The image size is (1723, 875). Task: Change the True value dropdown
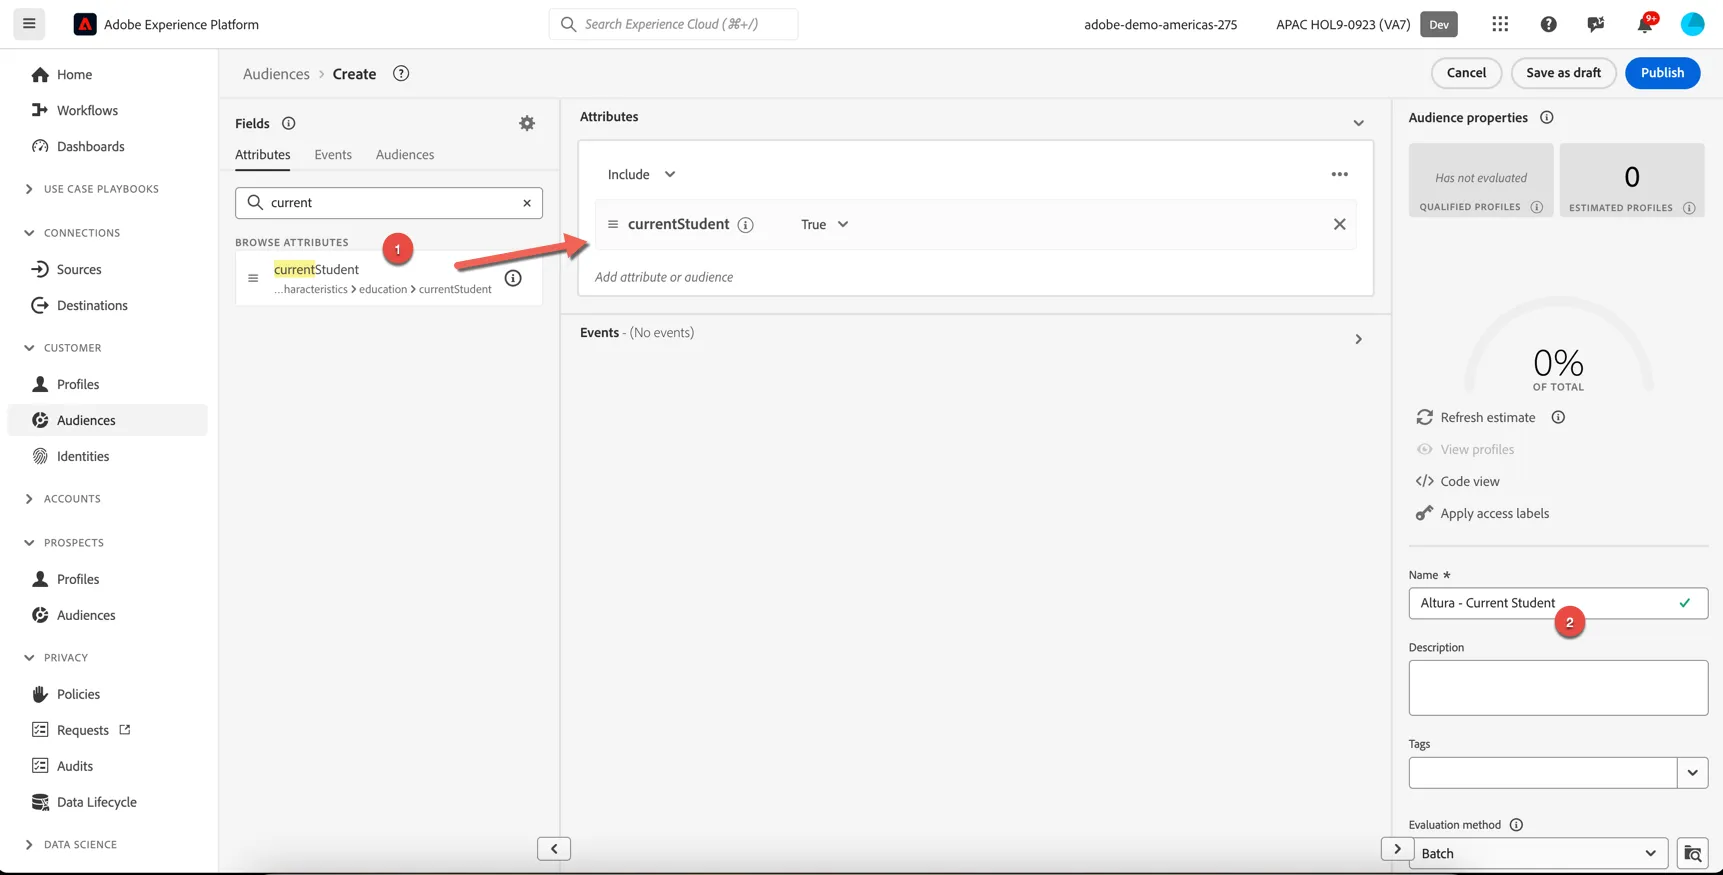click(824, 224)
